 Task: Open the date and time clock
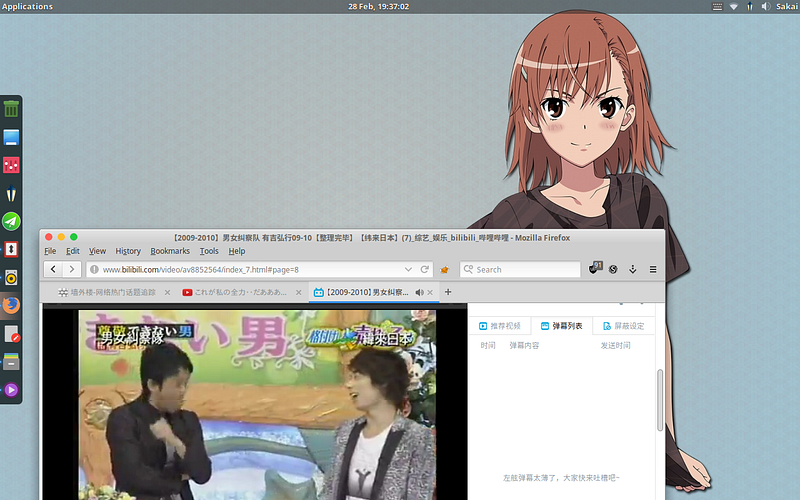(378, 6)
